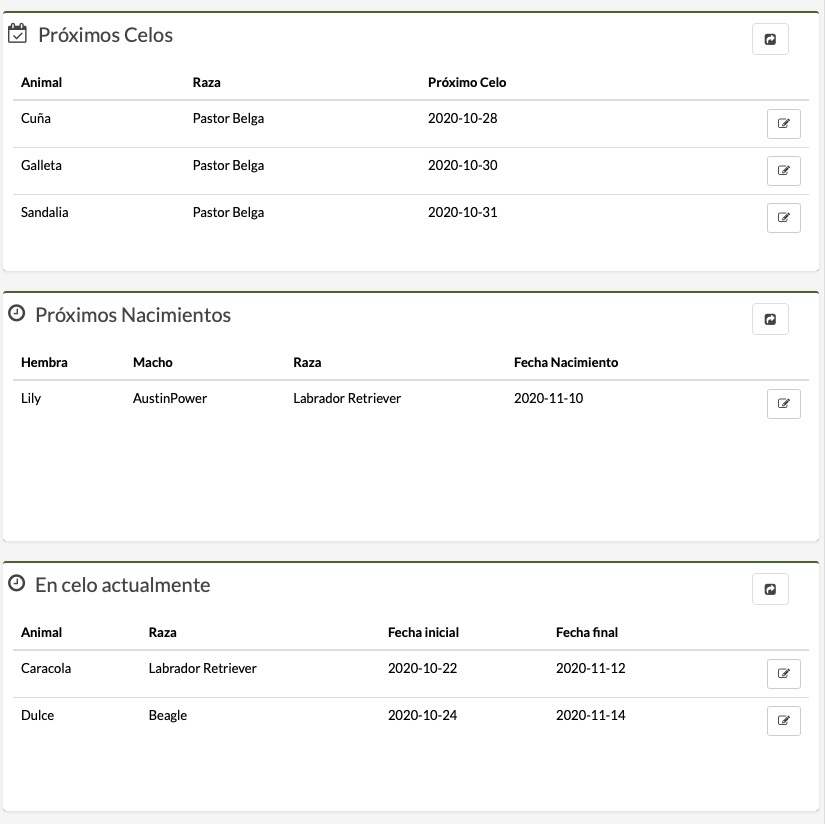Select the Fecha final column header
The width and height of the screenshot is (825, 824).
pos(587,632)
